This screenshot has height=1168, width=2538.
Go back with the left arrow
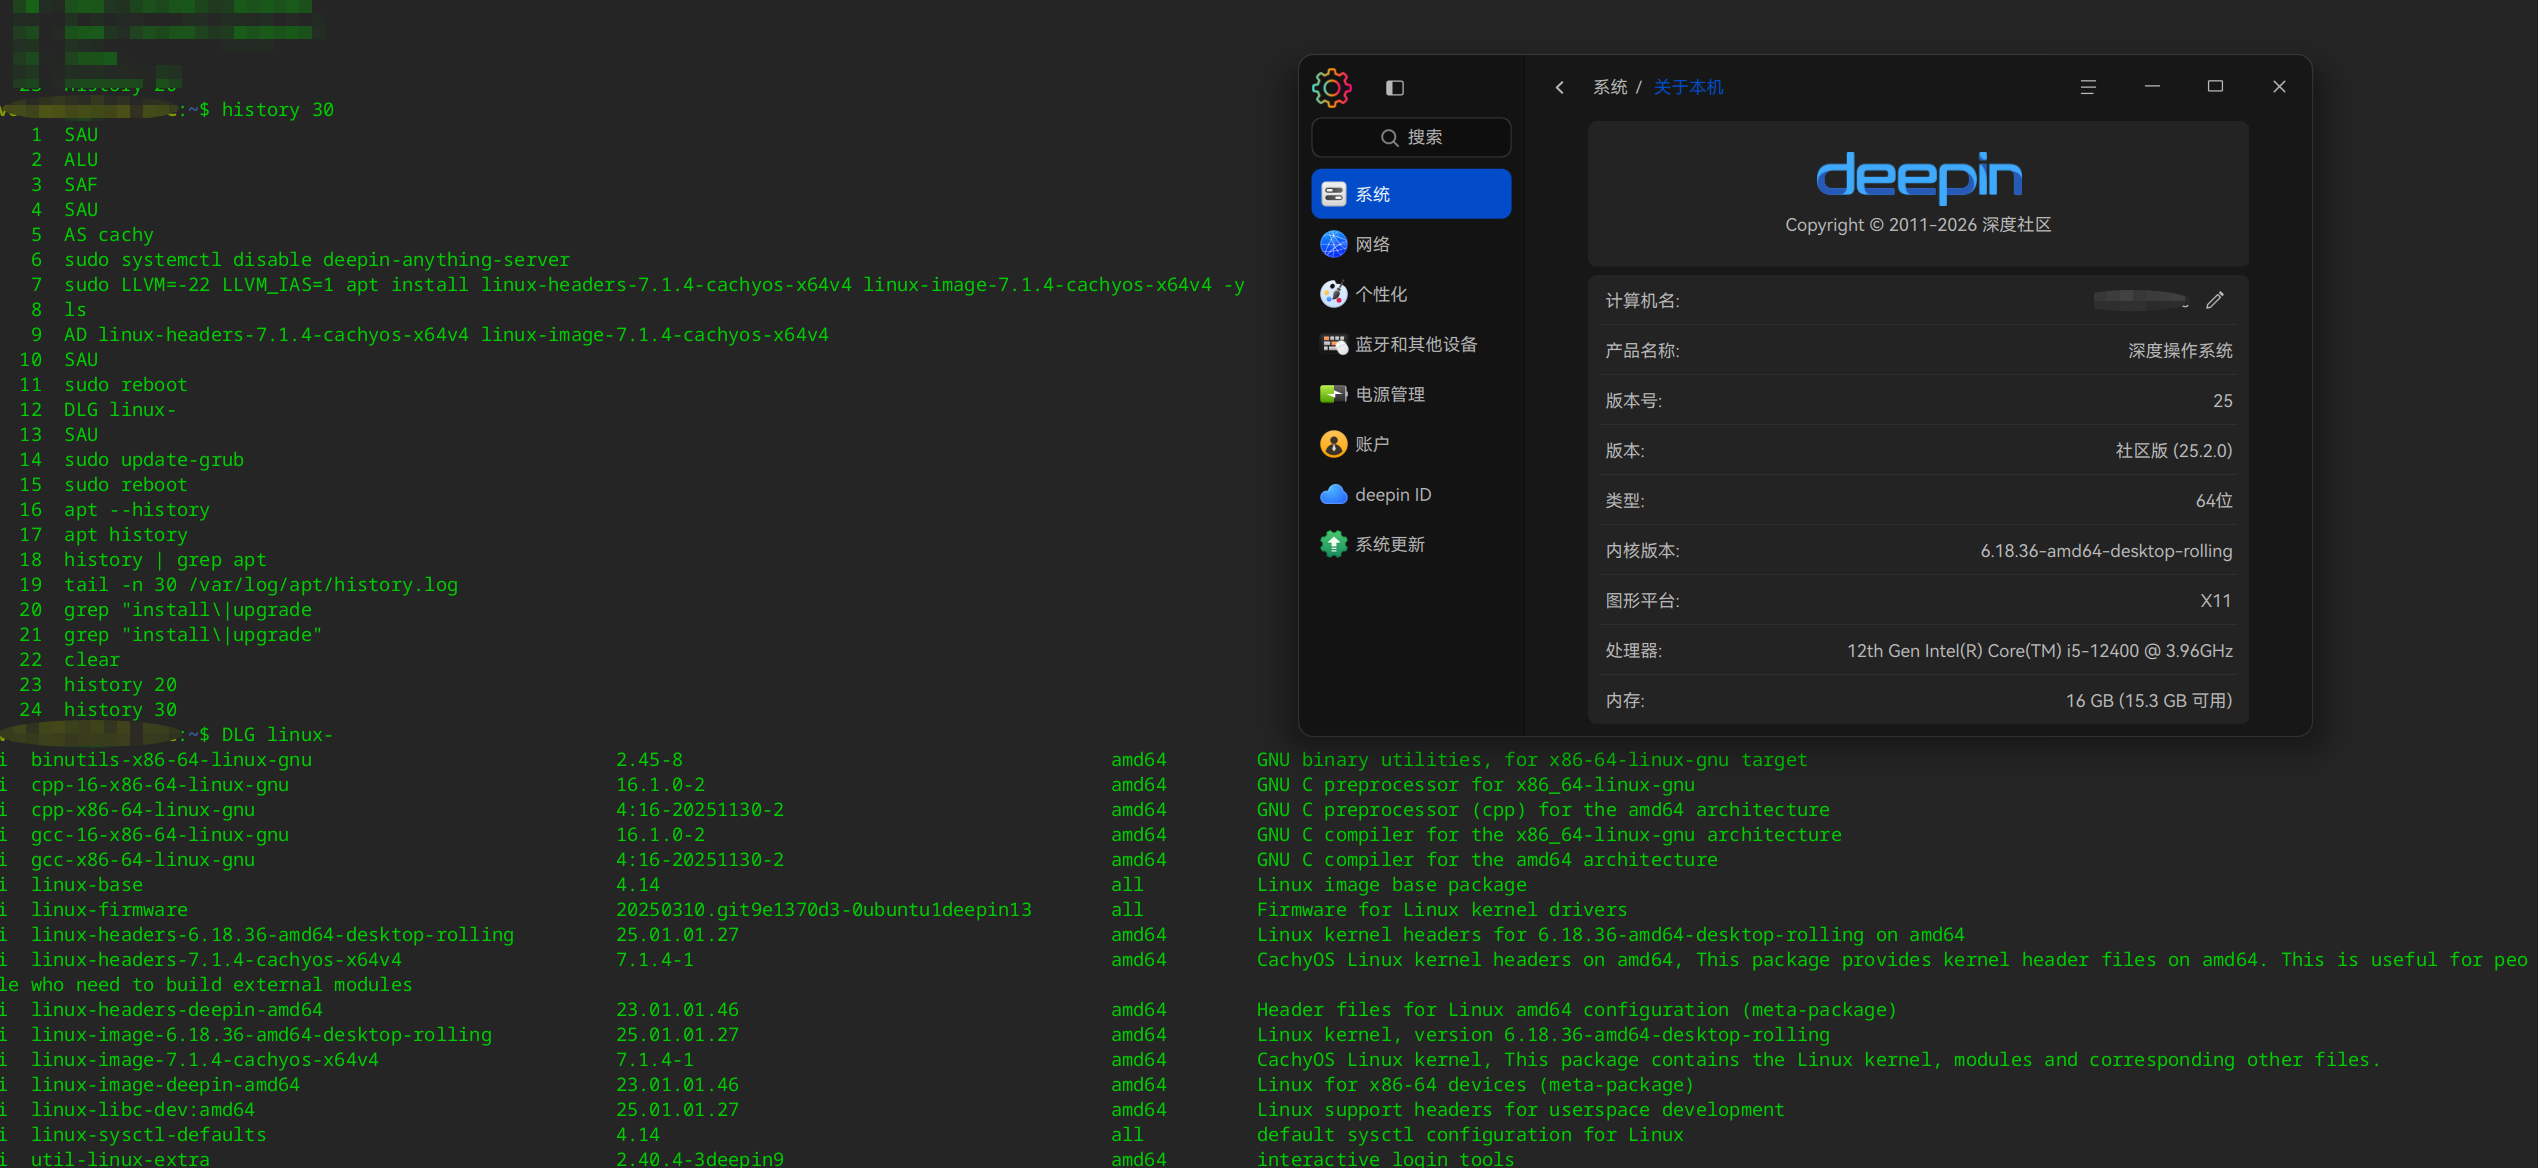[1560, 88]
